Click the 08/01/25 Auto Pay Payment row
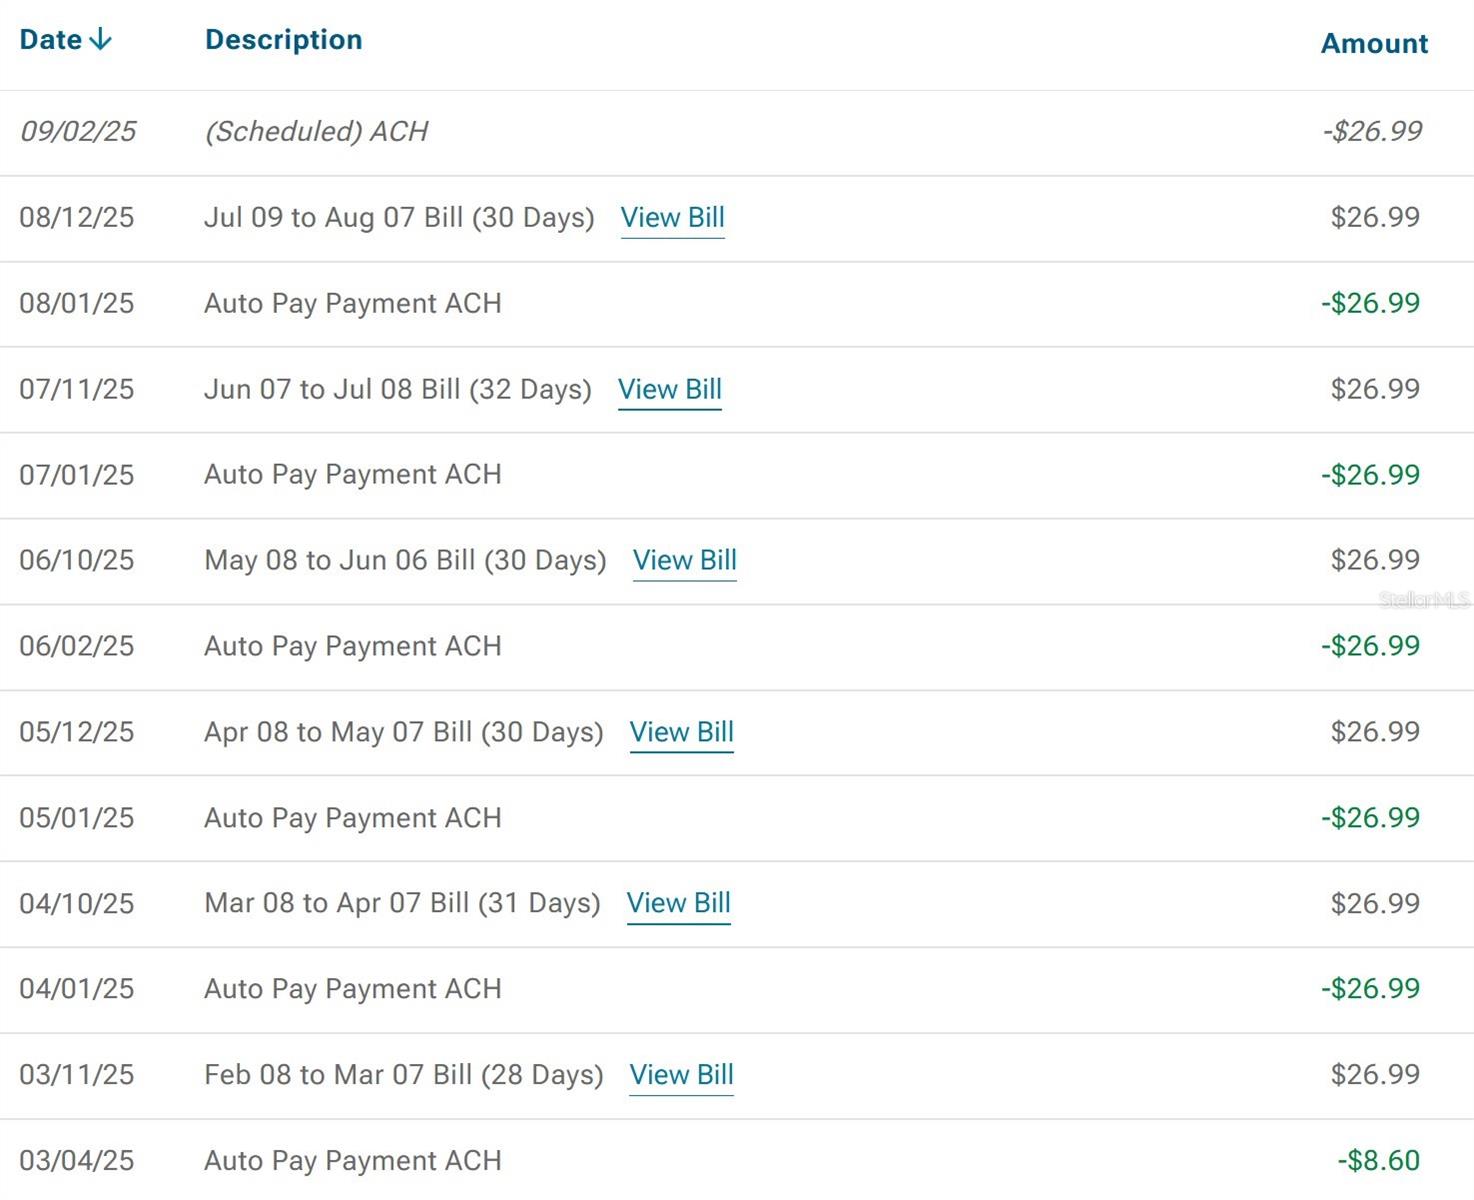Screen dimensions: 1474x1200 pyautogui.click(x=352, y=304)
